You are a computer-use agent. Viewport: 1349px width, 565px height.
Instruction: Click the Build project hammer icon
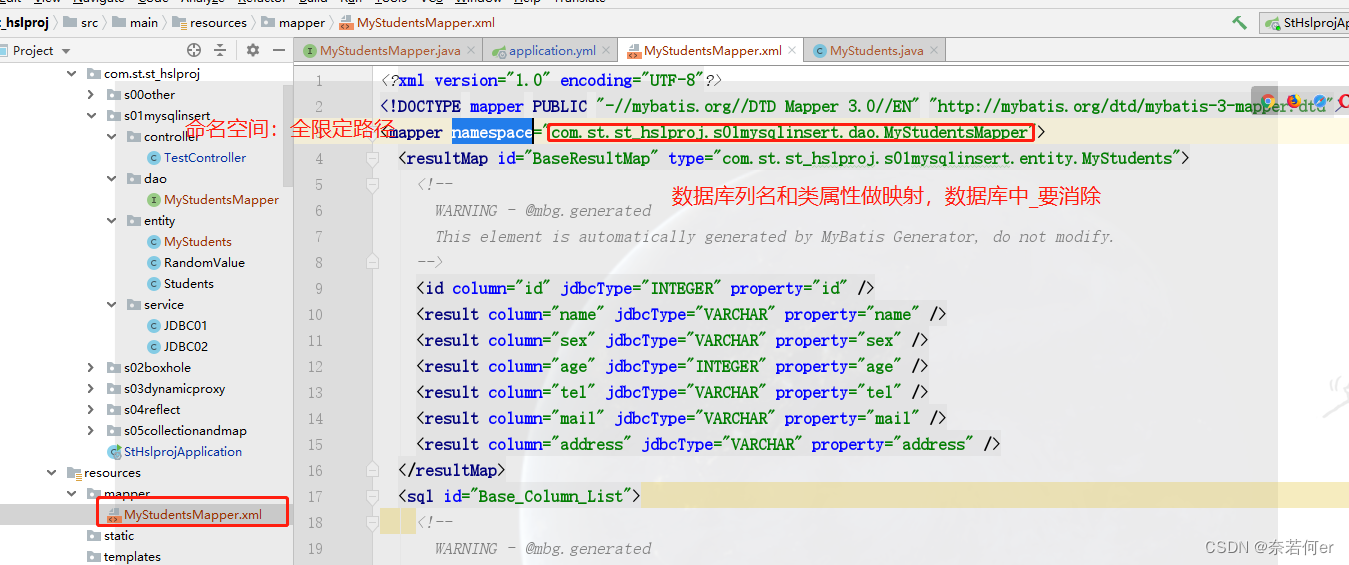[x=1239, y=22]
